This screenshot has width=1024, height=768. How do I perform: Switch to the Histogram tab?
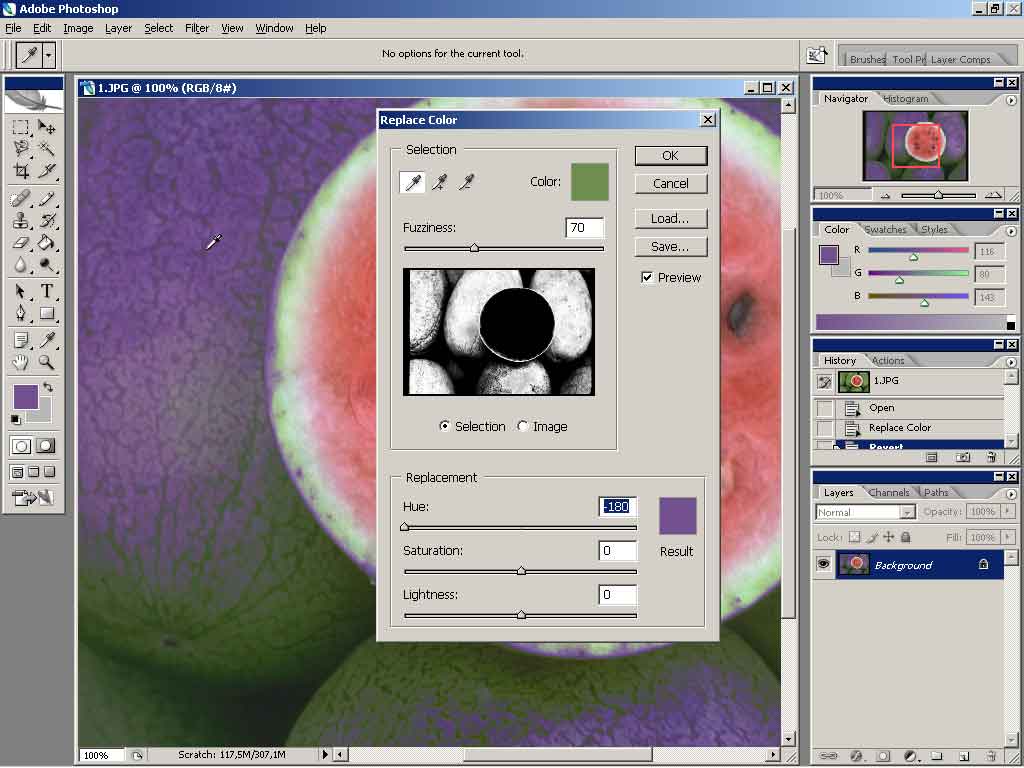tap(905, 99)
